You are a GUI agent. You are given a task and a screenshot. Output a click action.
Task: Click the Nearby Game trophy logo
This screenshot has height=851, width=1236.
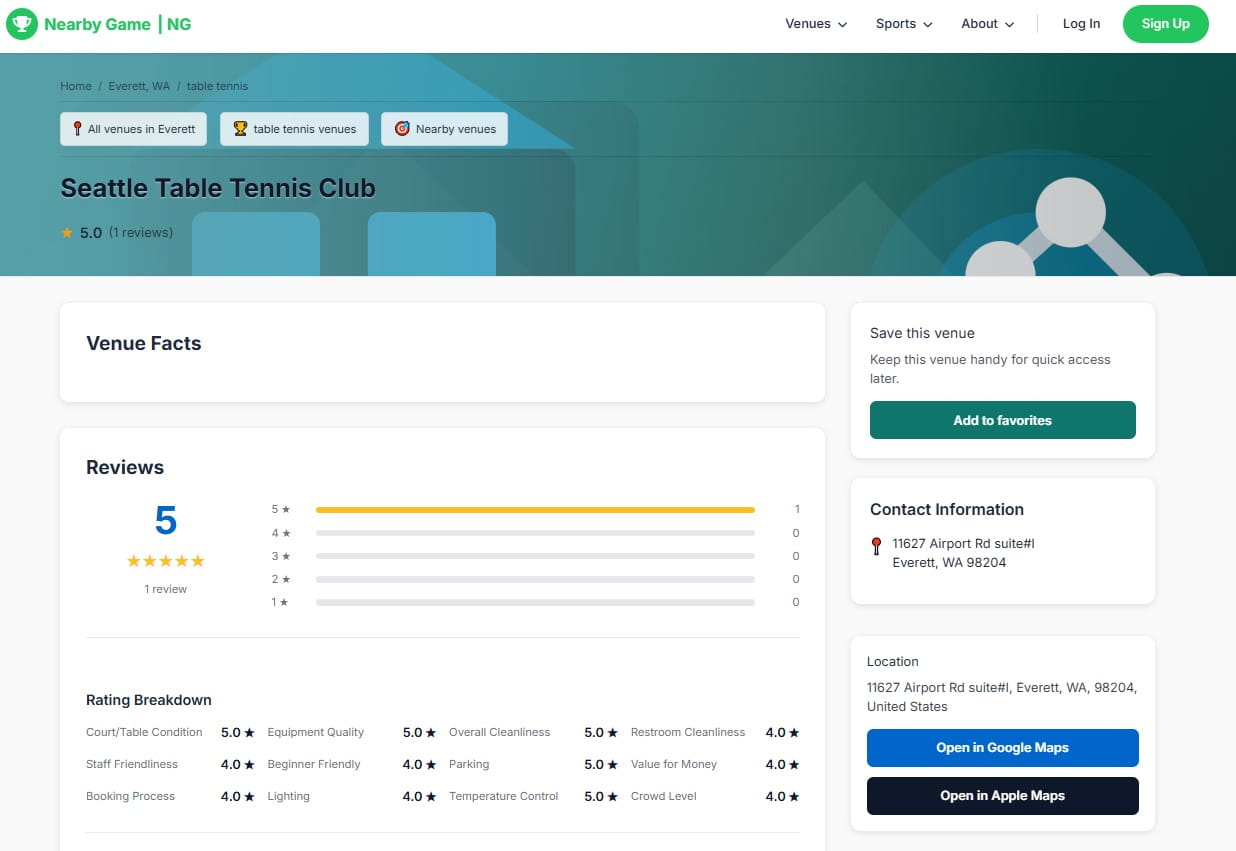(x=22, y=23)
